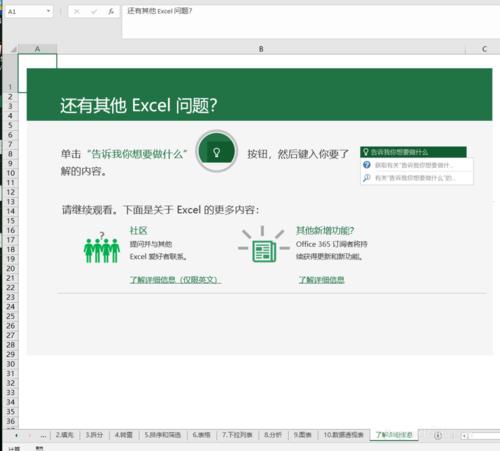The height and width of the screenshot is (451, 500).
Task: Open the Name Box dropdown arrow
Action: (49, 12)
